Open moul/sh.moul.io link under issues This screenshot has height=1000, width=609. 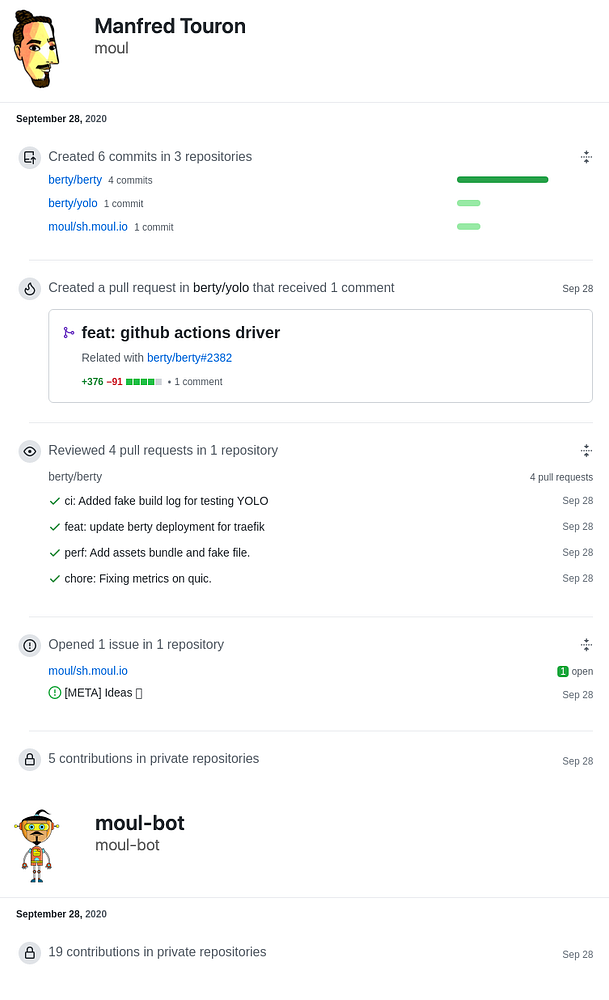[88, 671]
